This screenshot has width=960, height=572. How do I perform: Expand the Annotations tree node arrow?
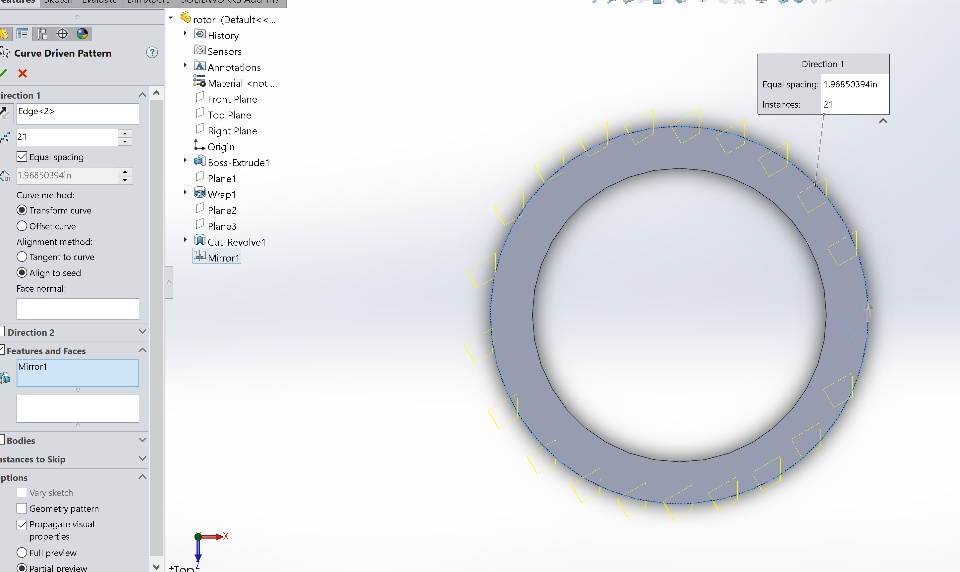point(185,66)
